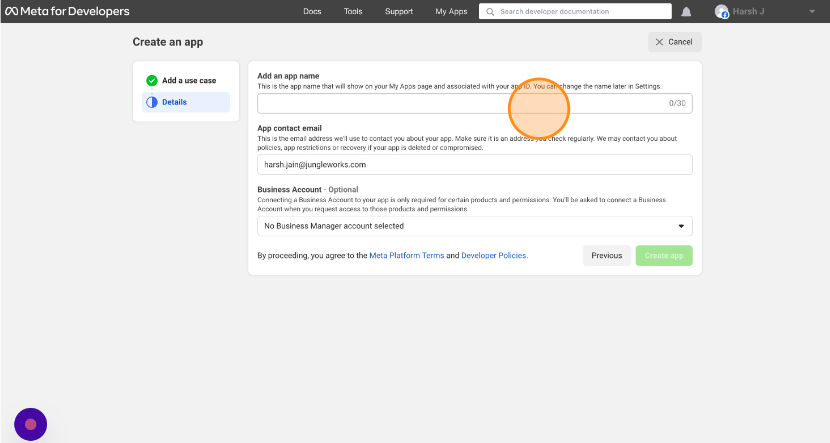The image size is (830, 443).
Task: Open the purple circular widget at bottom left
Action: click(x=30, y=424)
